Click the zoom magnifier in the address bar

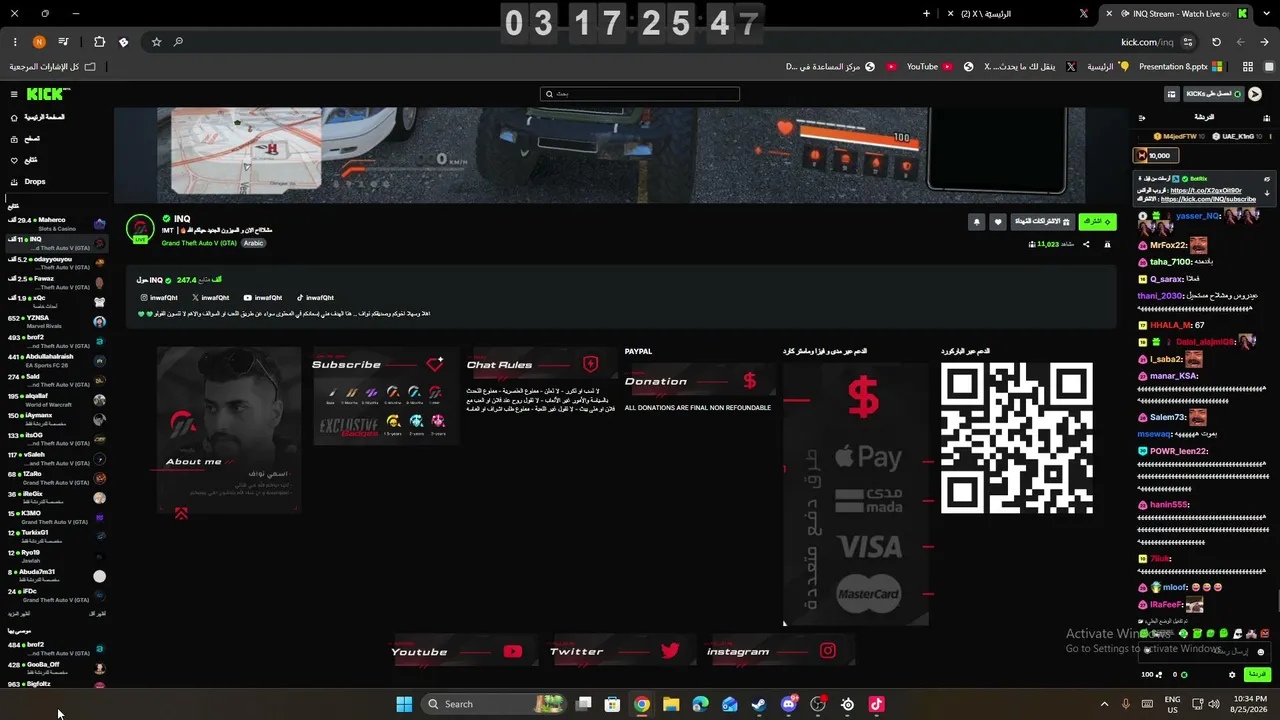tap(178, 42)
